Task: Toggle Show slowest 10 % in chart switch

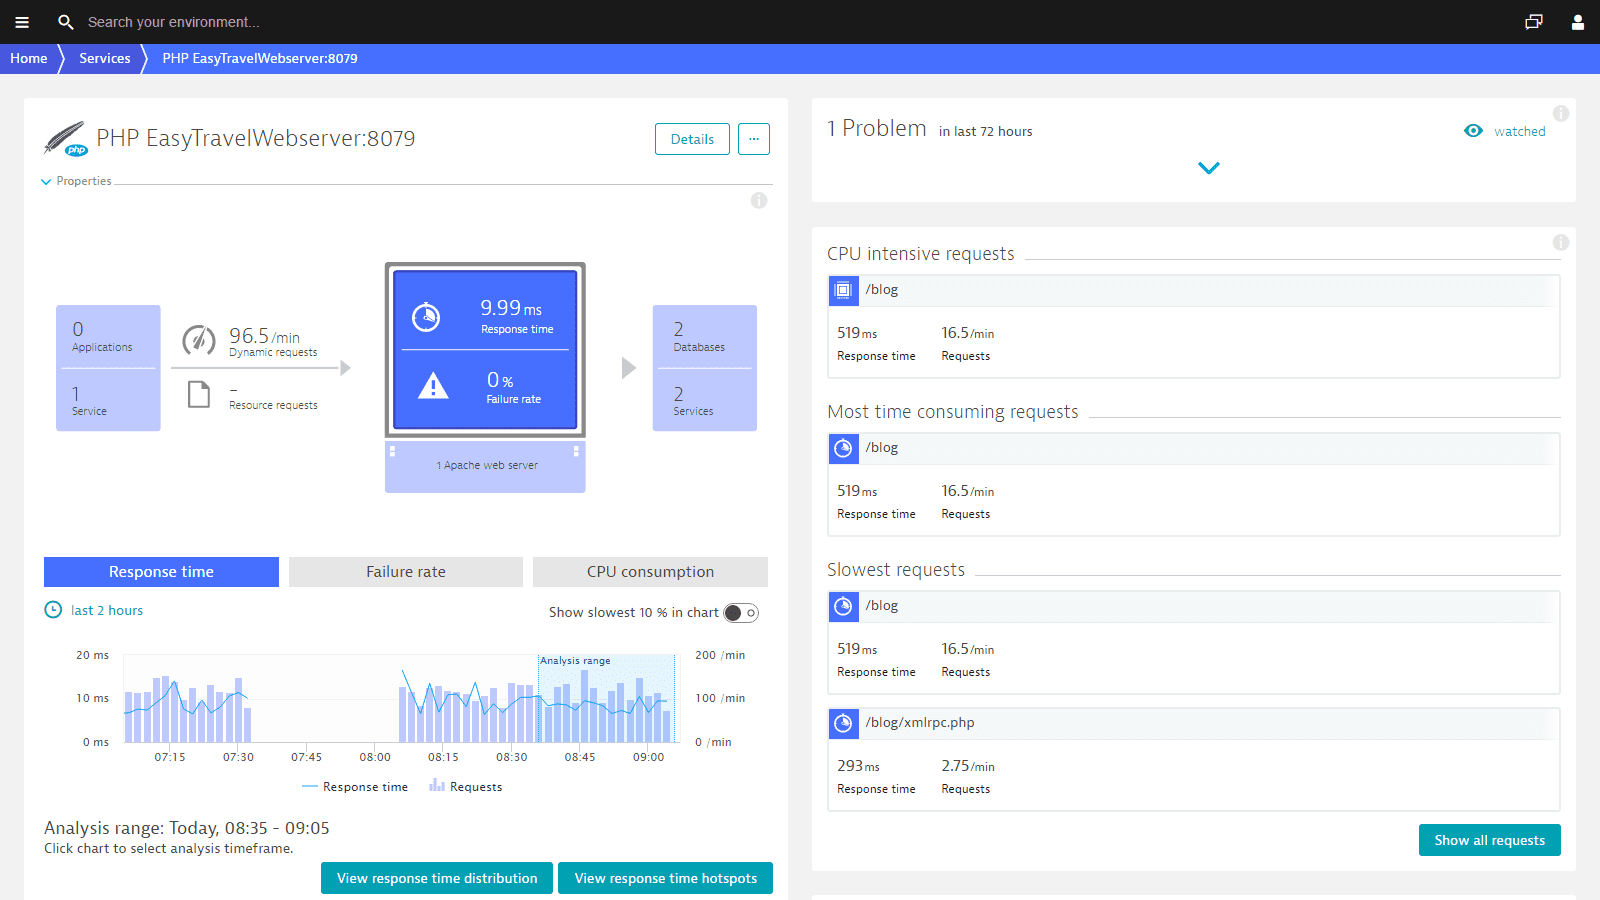Action: click(741, 613)
